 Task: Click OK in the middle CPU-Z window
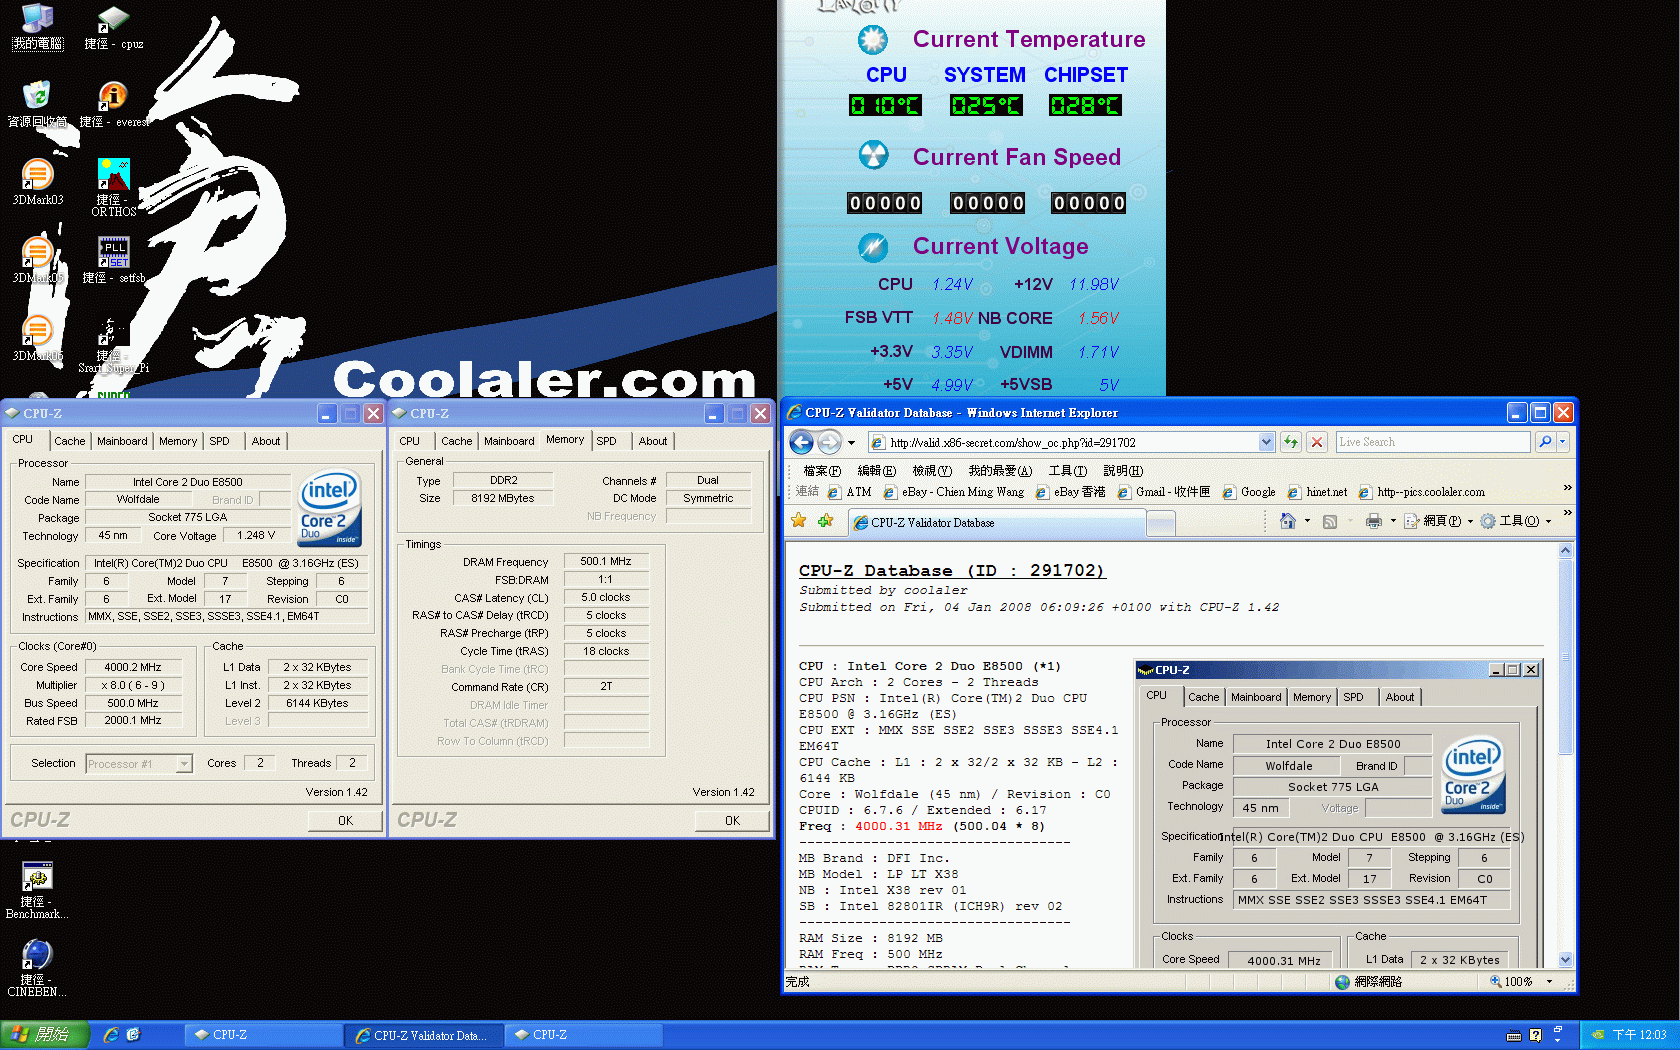pyautogui.click(x=732, y=820)
